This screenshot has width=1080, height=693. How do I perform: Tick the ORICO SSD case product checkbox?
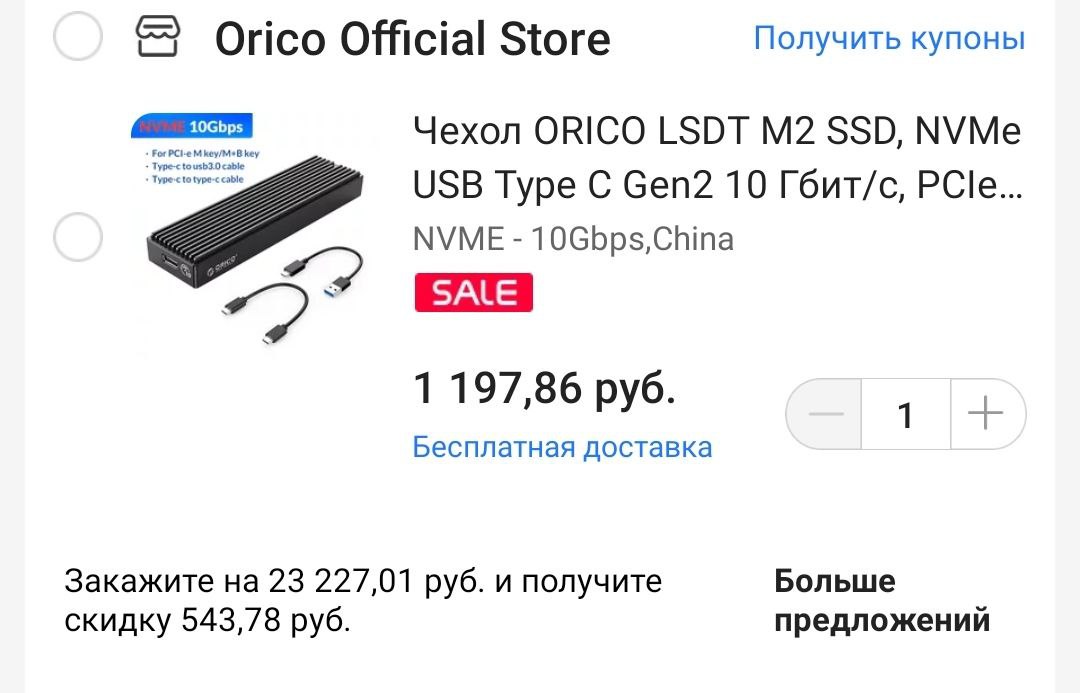(x=78, y=236)
